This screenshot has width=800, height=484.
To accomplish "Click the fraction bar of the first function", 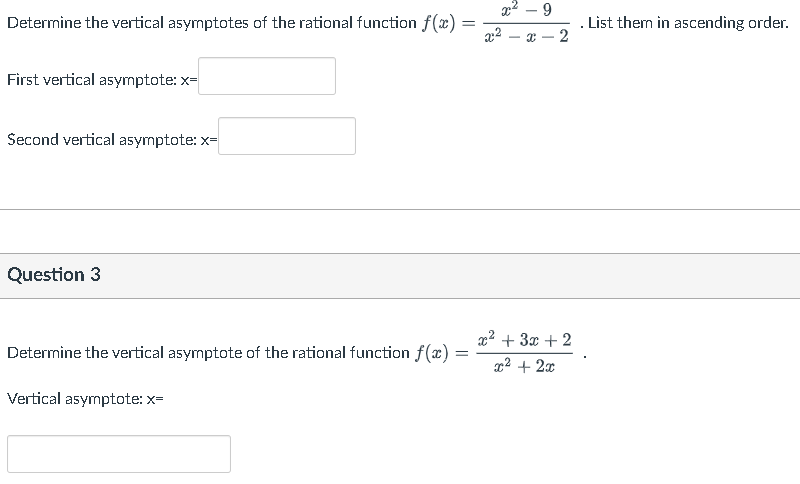I will point(526,23).
